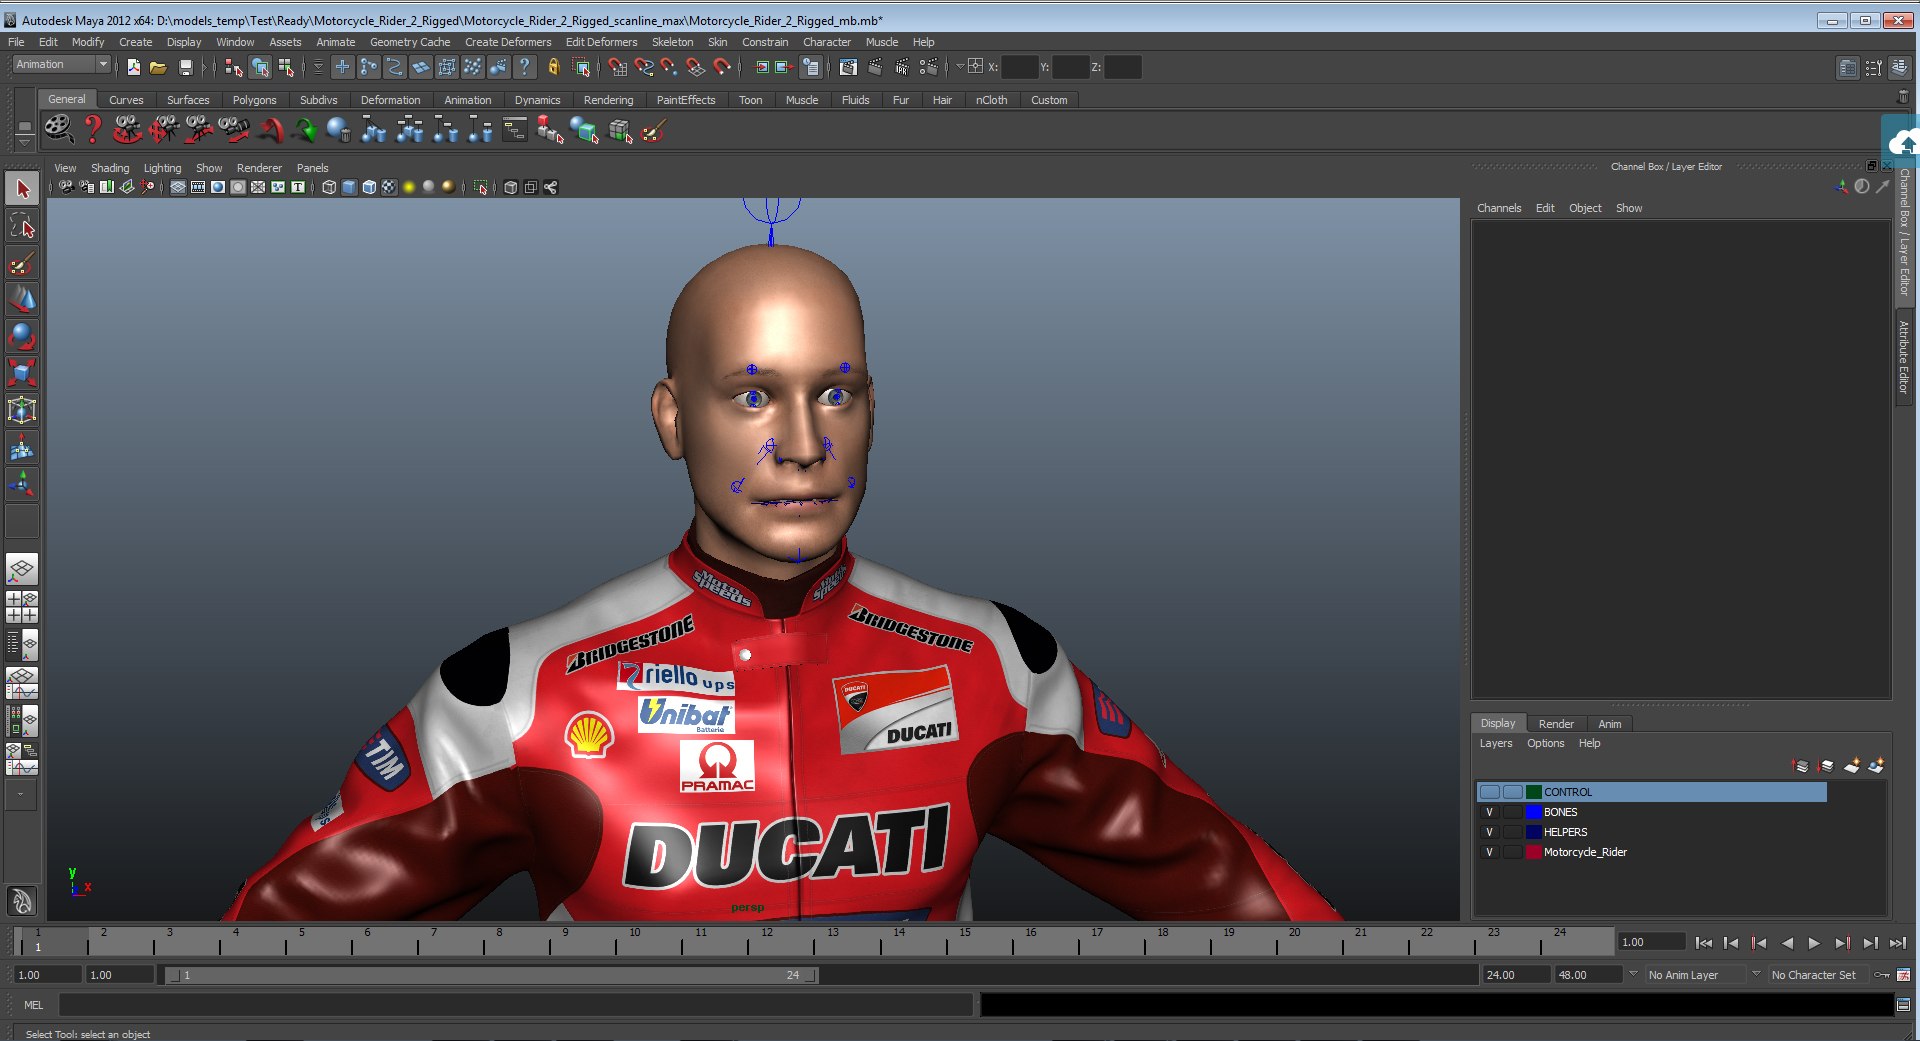Viewport: 1920px width, 1041px height.
Task: Pick the Scale tool in the toolbox
Action: pyautogui.click(x=22, y=373)
